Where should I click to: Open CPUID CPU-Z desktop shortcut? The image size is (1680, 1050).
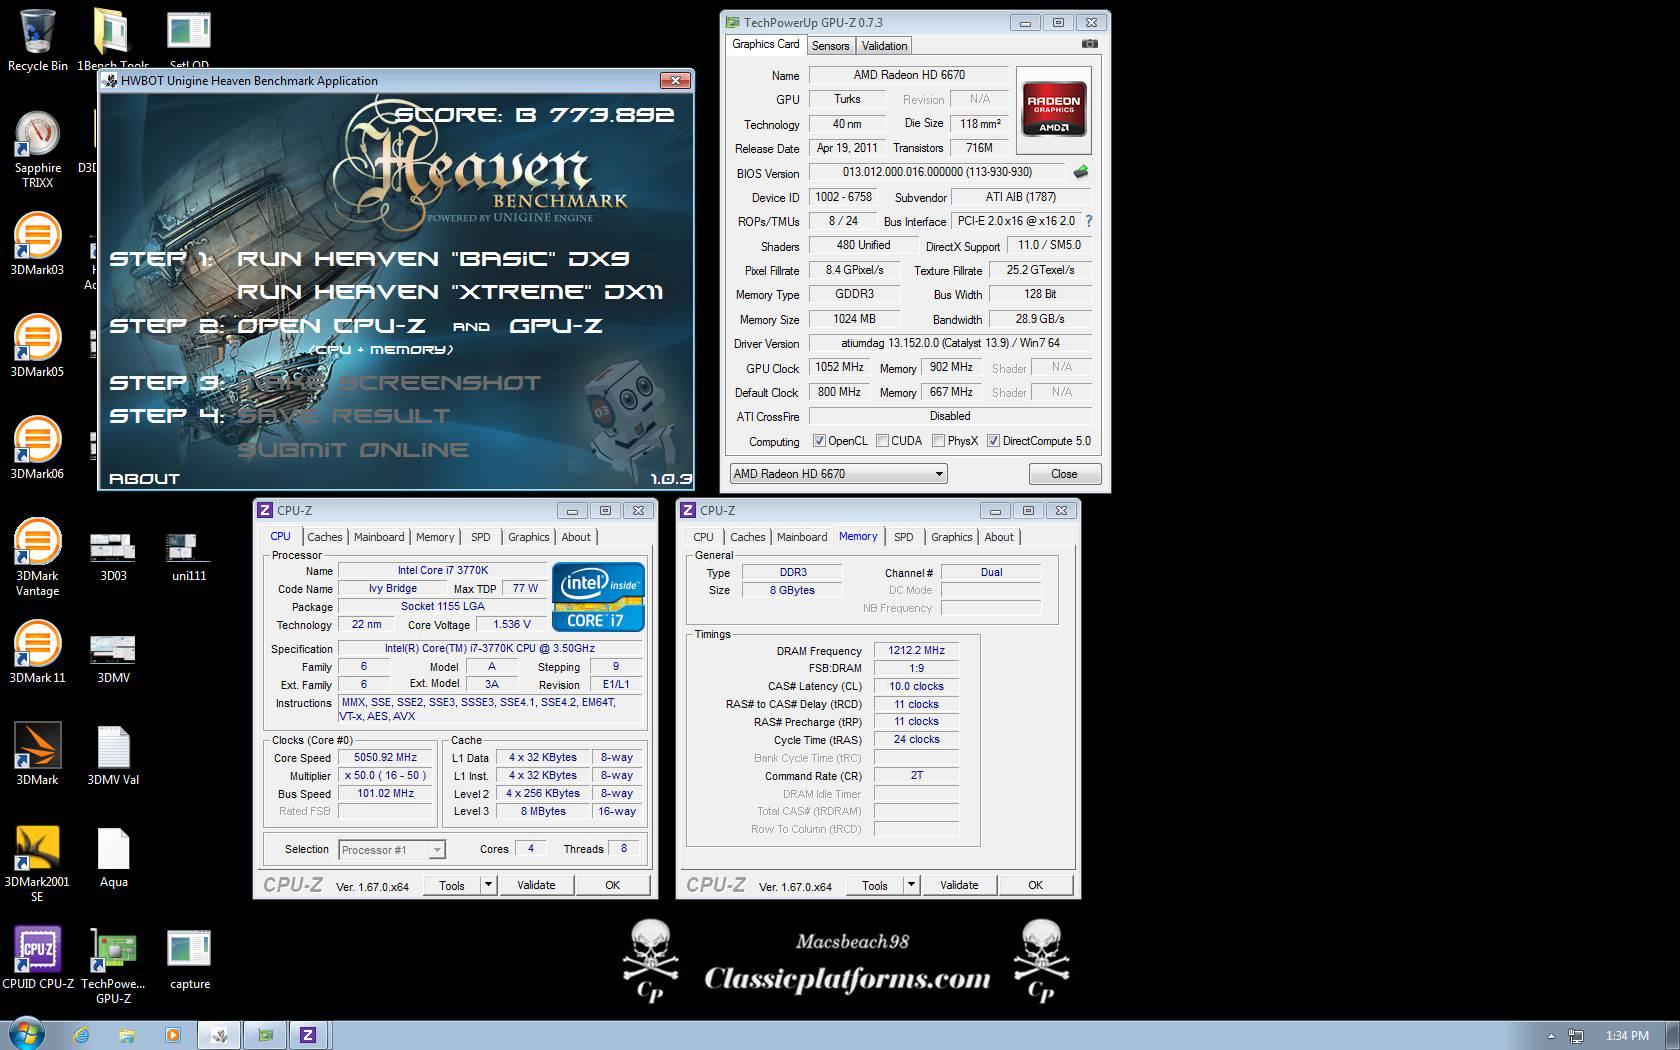37,959
